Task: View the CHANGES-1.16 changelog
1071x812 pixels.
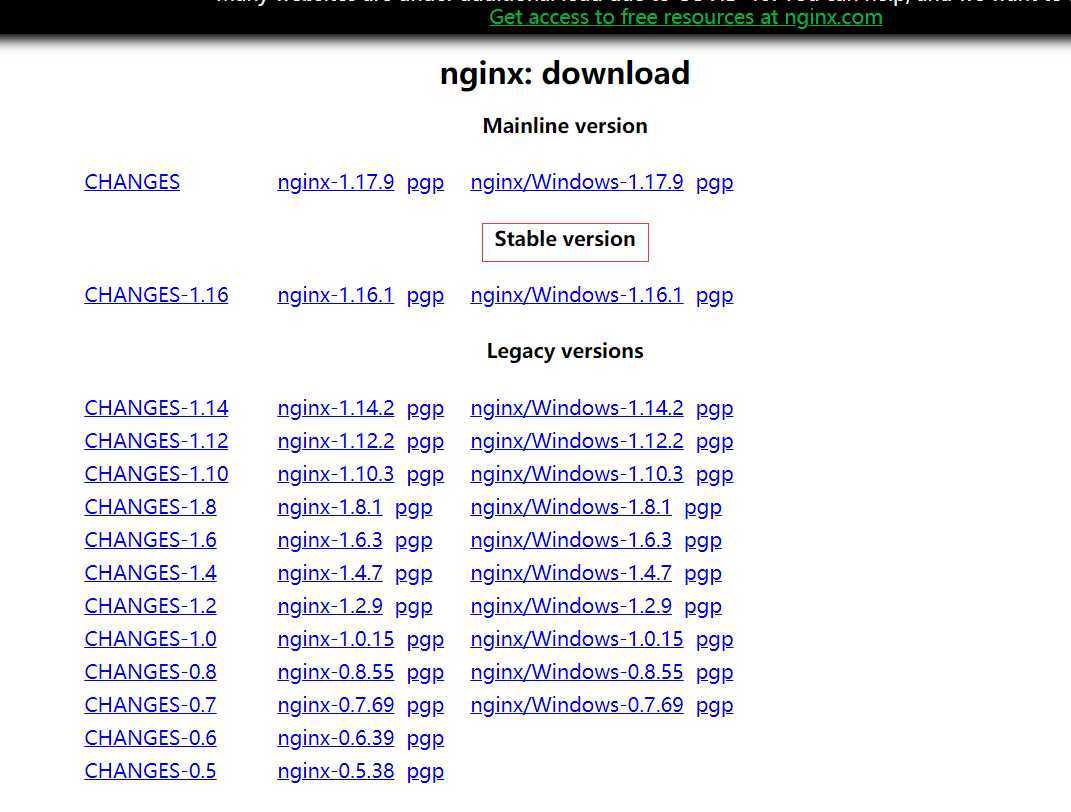Action: pos(156,295)
